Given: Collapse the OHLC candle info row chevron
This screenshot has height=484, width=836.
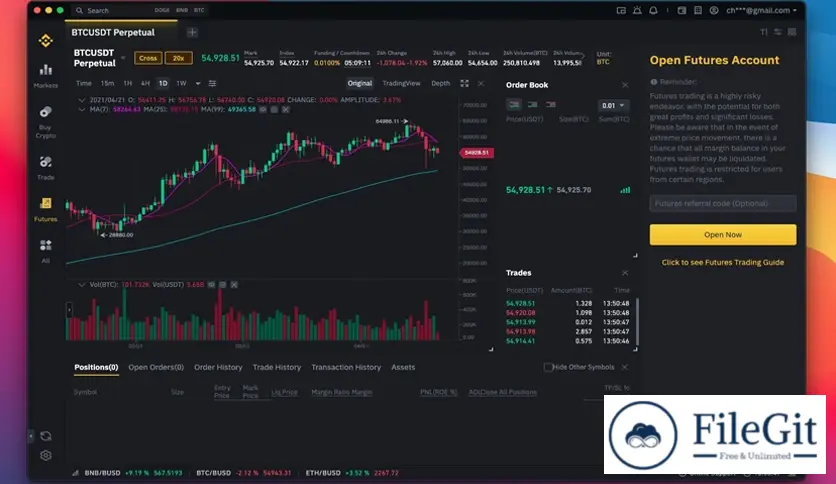Looking at the screenshot, I should coord(82,100).
